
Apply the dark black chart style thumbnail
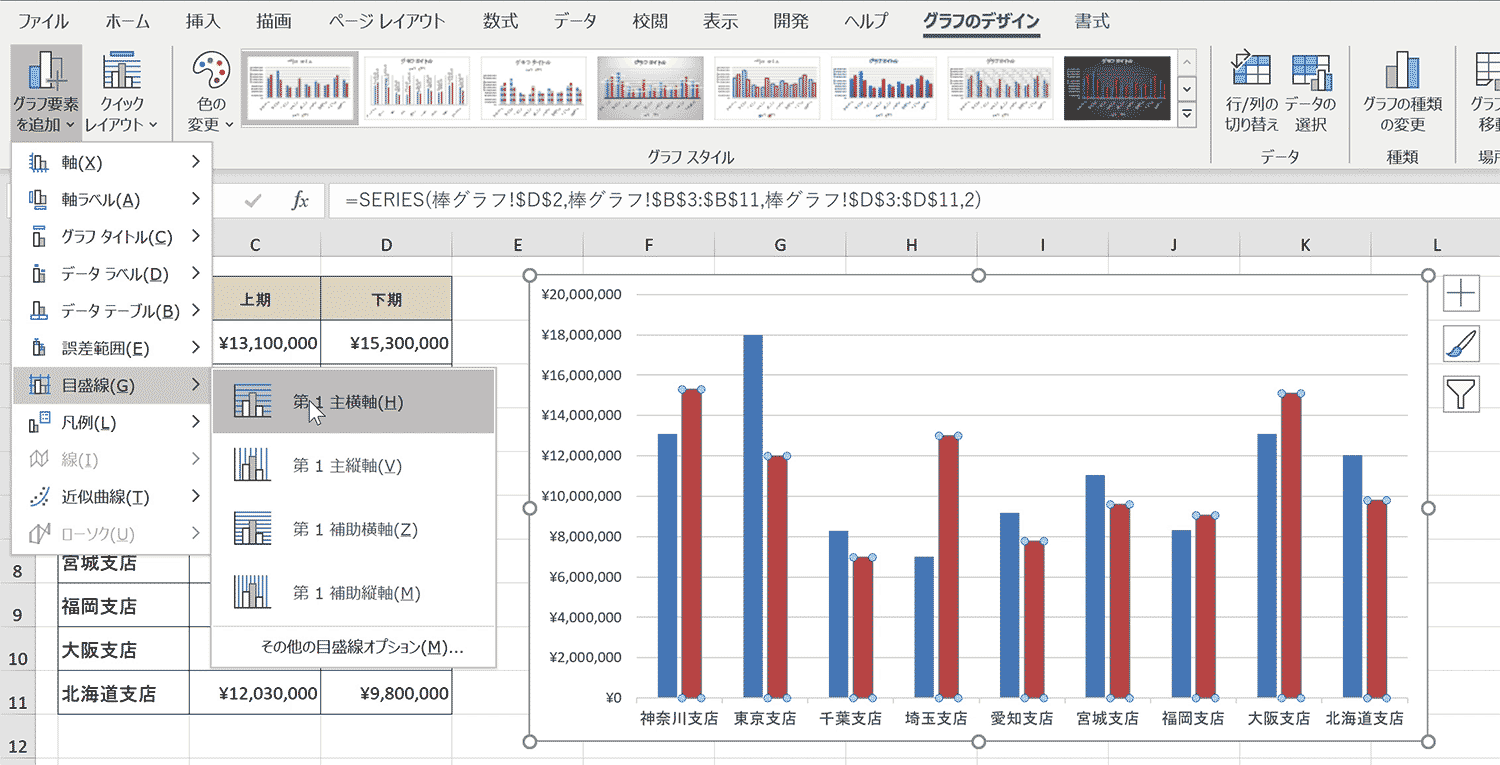(x=1117, y=88)
